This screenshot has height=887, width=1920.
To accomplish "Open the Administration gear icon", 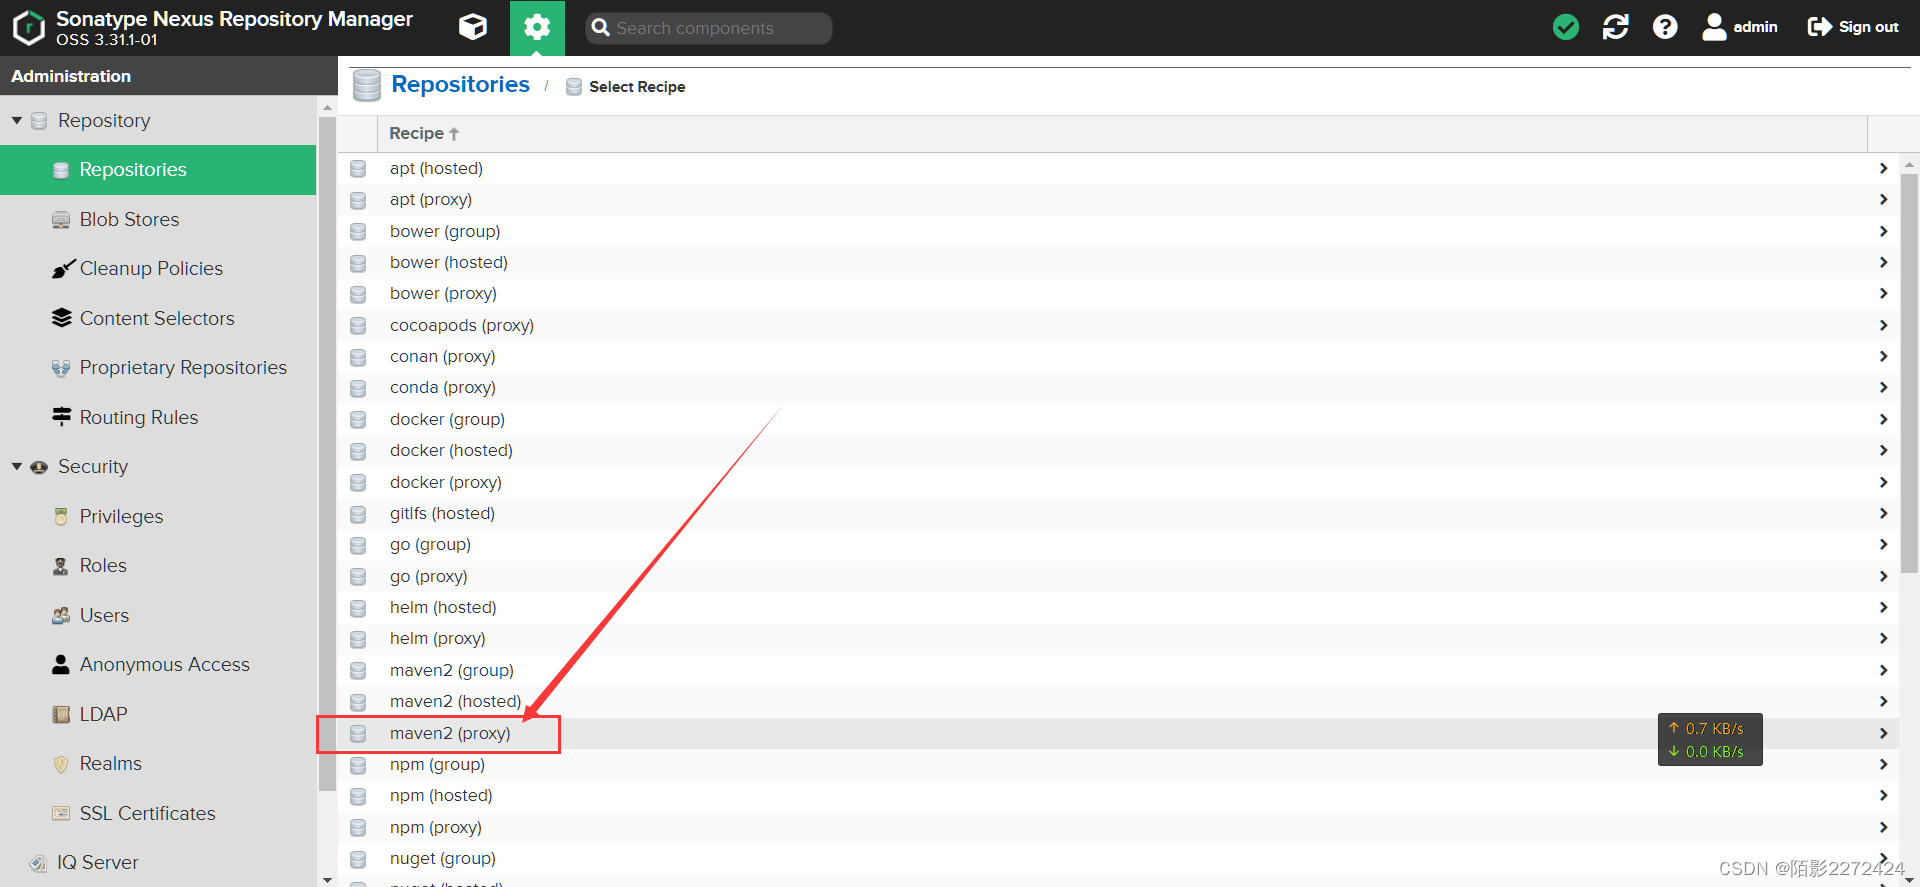I will (x=537, y=27).
